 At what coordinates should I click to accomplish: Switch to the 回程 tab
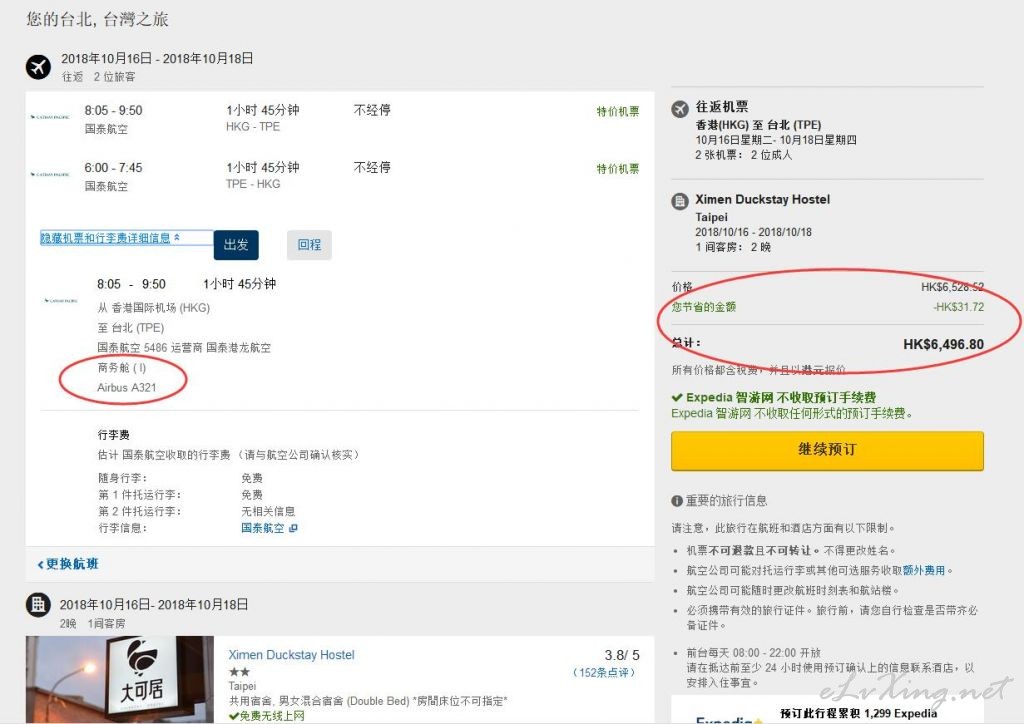(x=310, y=245)
